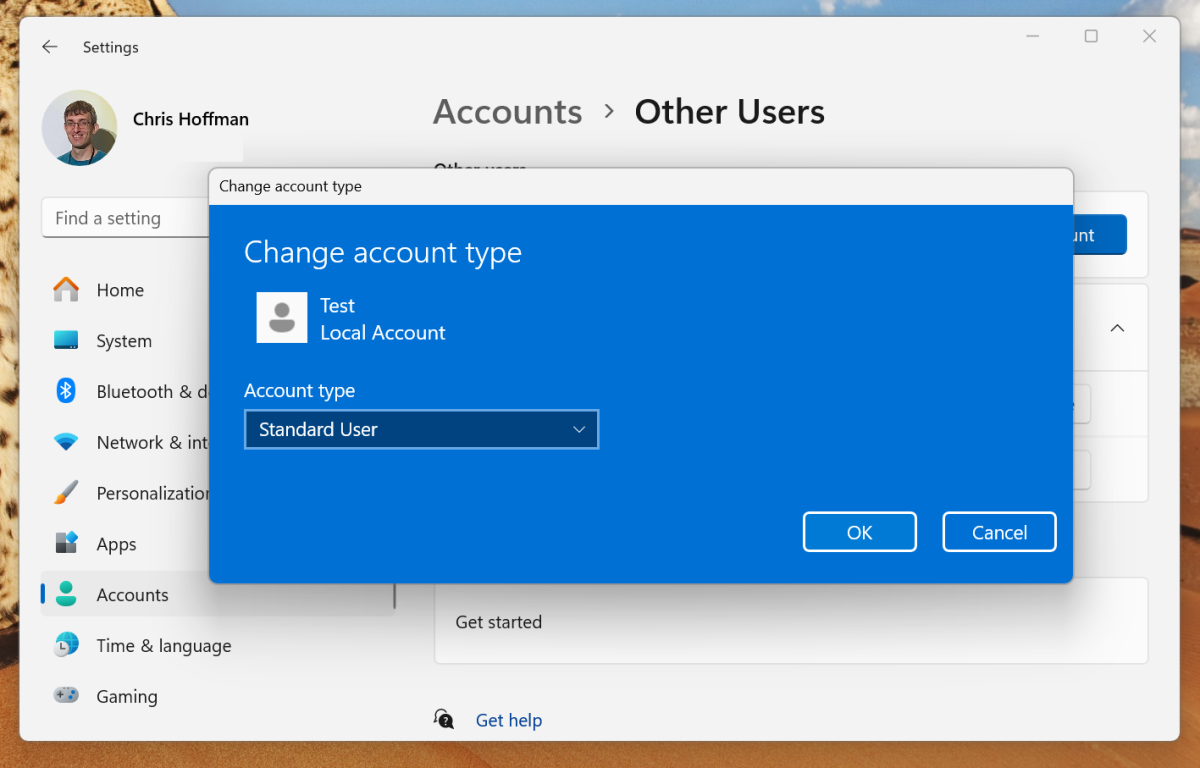This screenshot has width=1200, height=768.
Task: Select the Time & language globe icon
Action: (66, 646)
